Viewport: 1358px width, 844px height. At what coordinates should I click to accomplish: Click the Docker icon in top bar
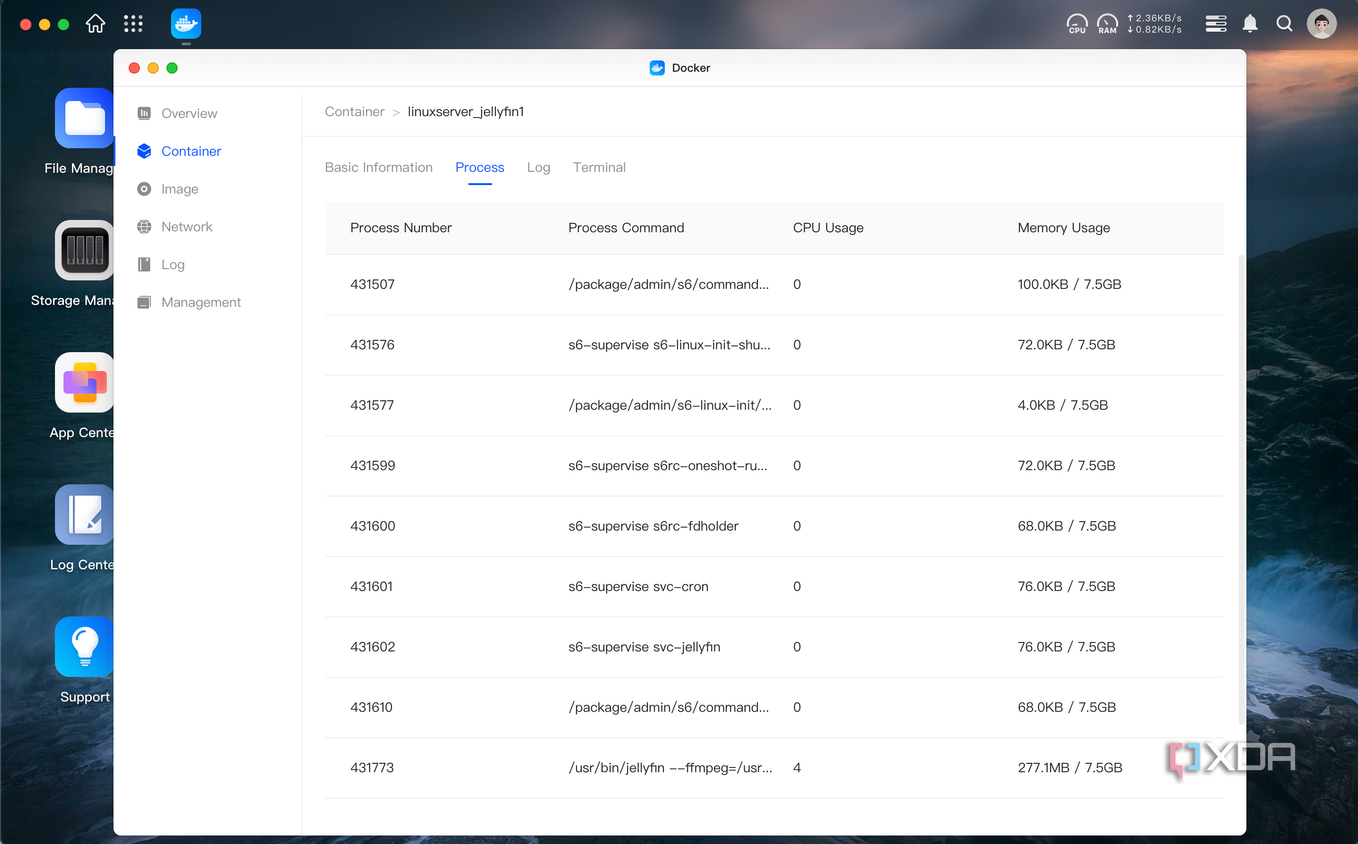click(x=186, y=23)
